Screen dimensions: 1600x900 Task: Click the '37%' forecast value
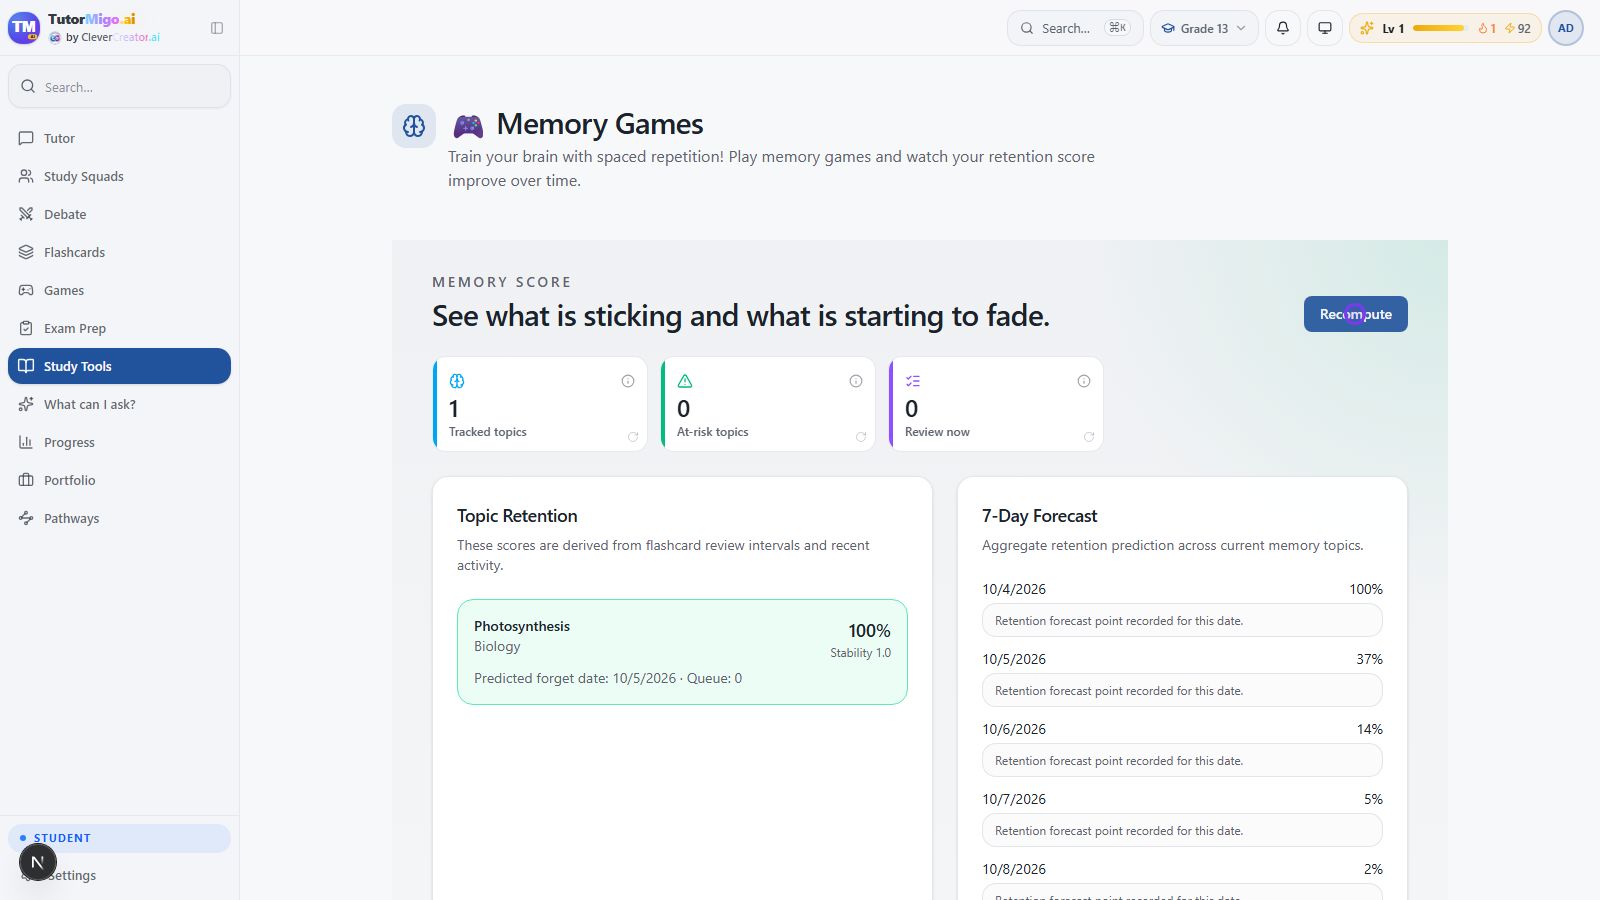1369,659
